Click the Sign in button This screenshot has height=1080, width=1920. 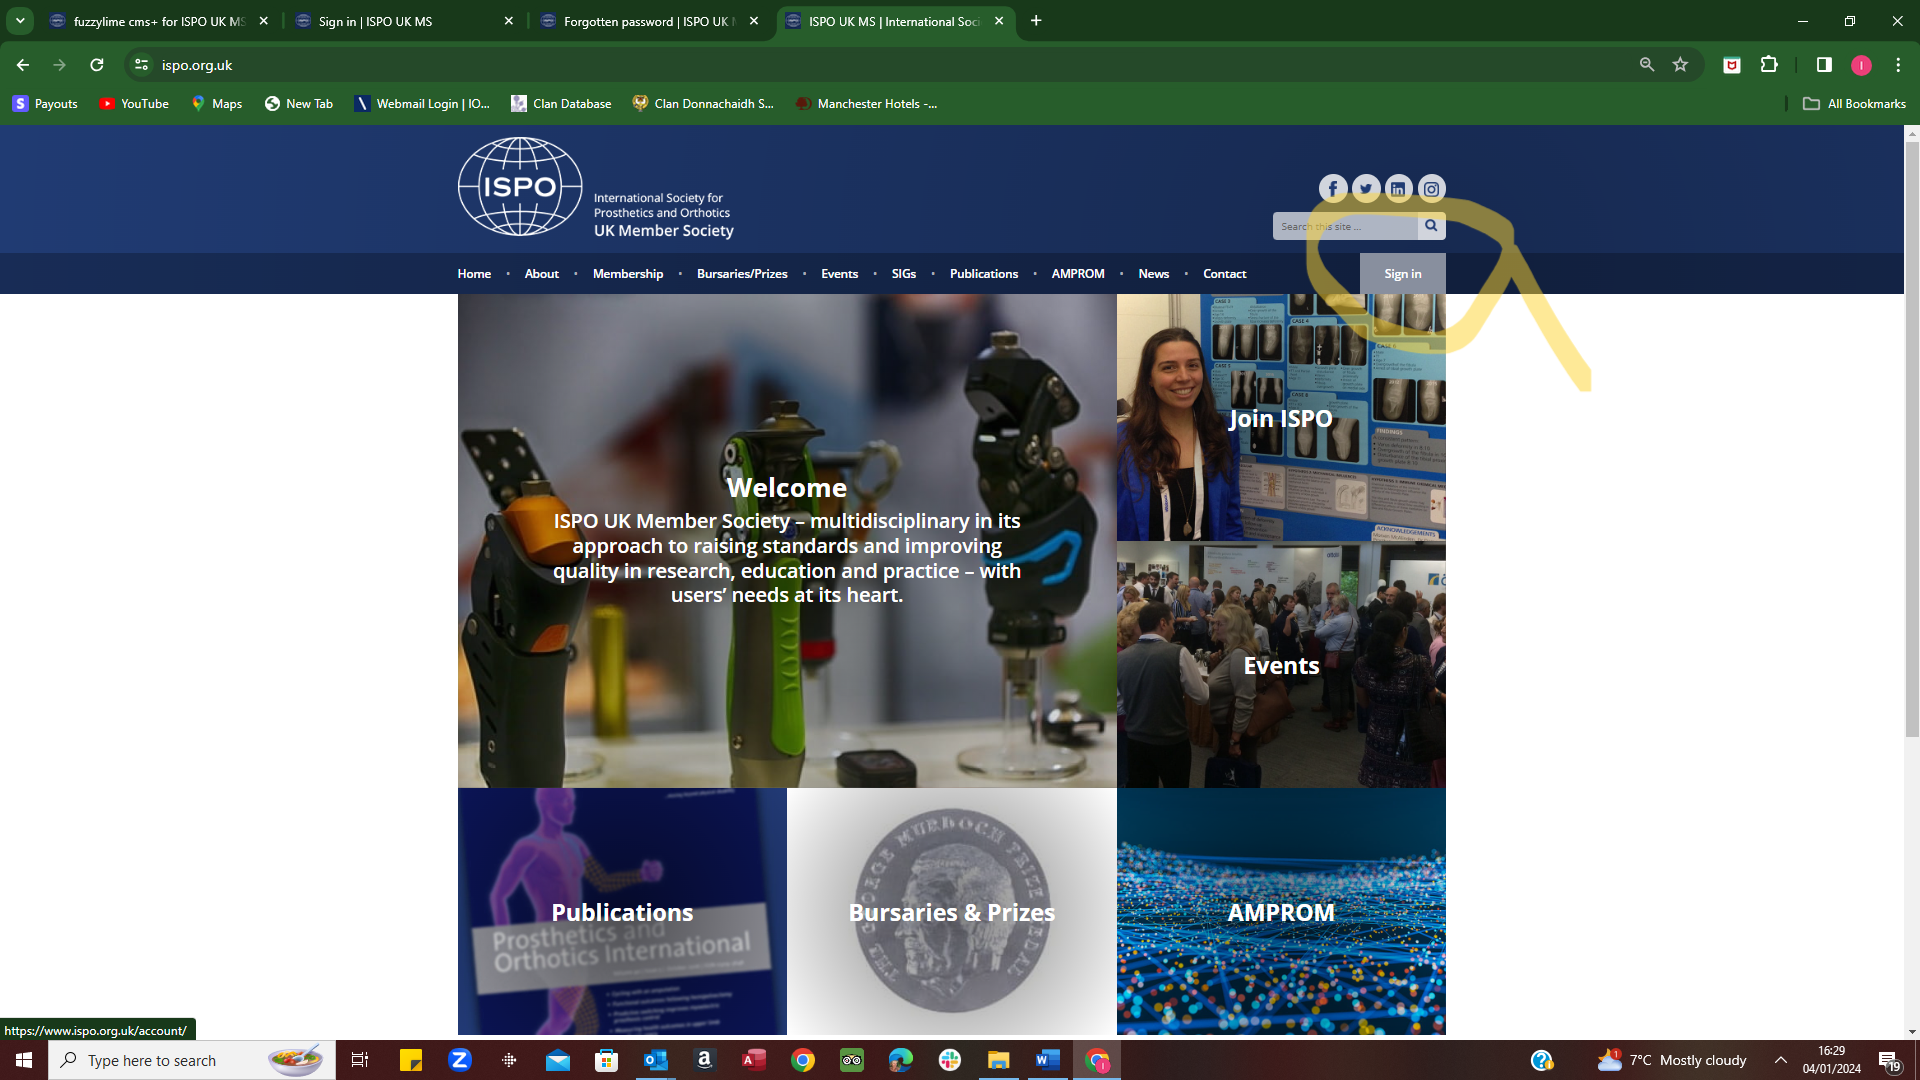[1402, 274]
